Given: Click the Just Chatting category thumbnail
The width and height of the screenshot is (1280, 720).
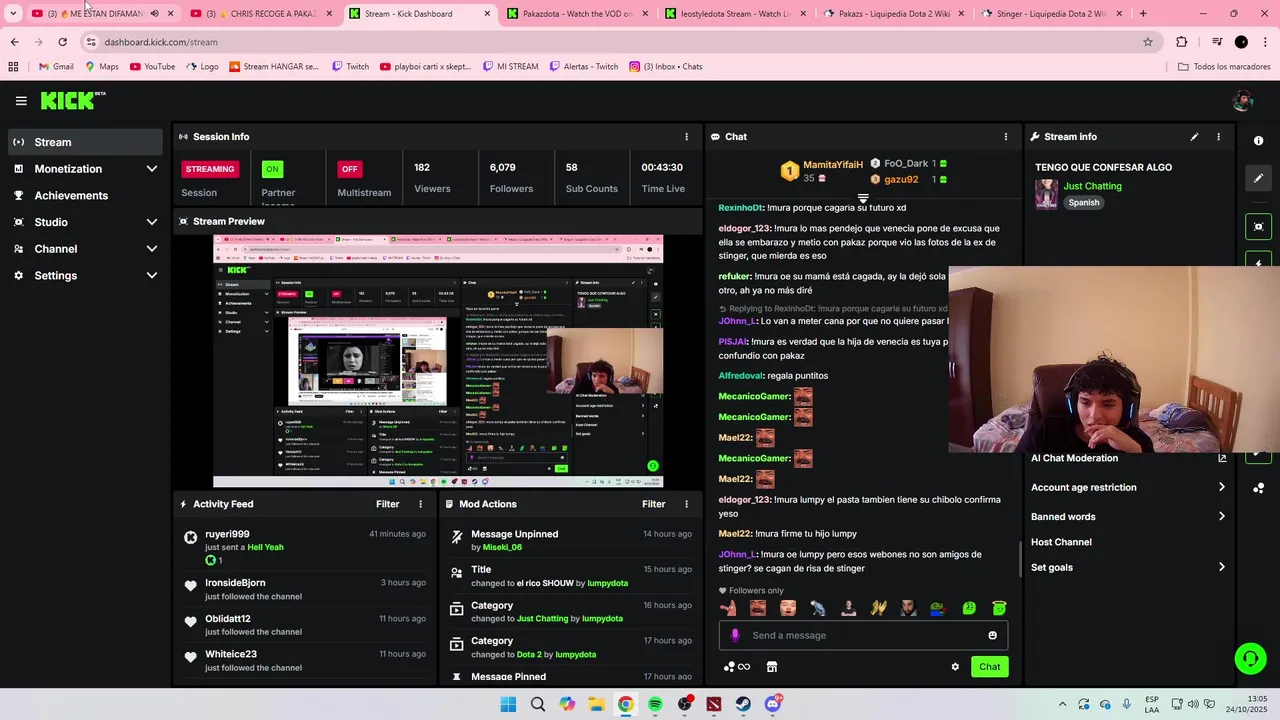Looking at the screenshot, I should click(x=1046, y=194).
